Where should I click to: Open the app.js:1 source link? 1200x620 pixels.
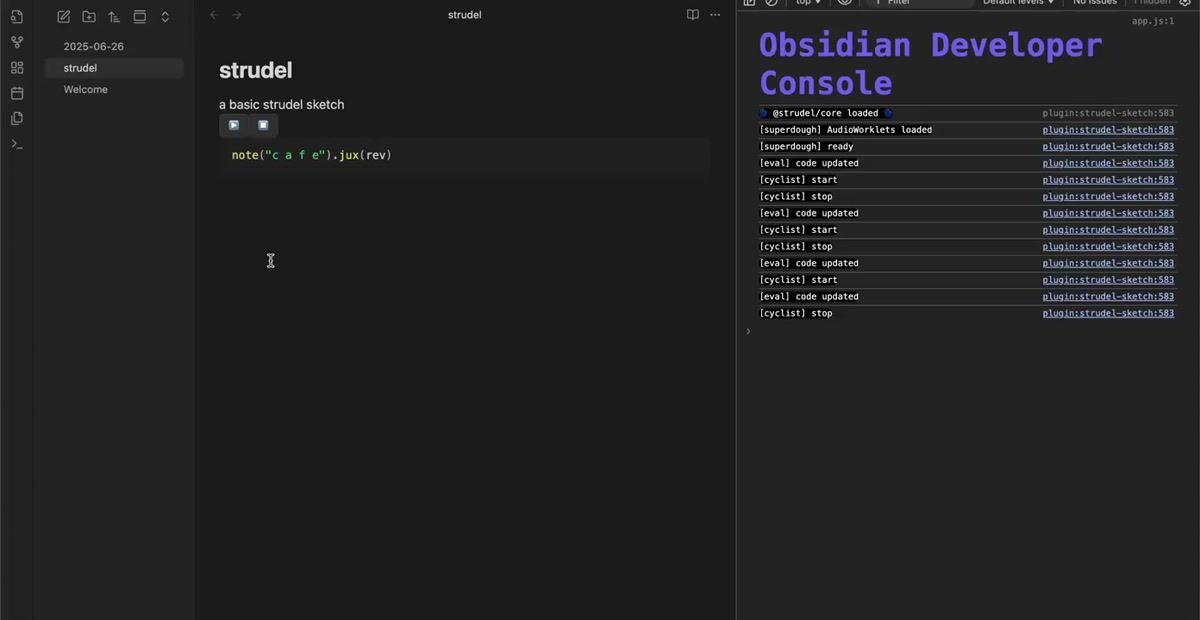(1153, 21)
